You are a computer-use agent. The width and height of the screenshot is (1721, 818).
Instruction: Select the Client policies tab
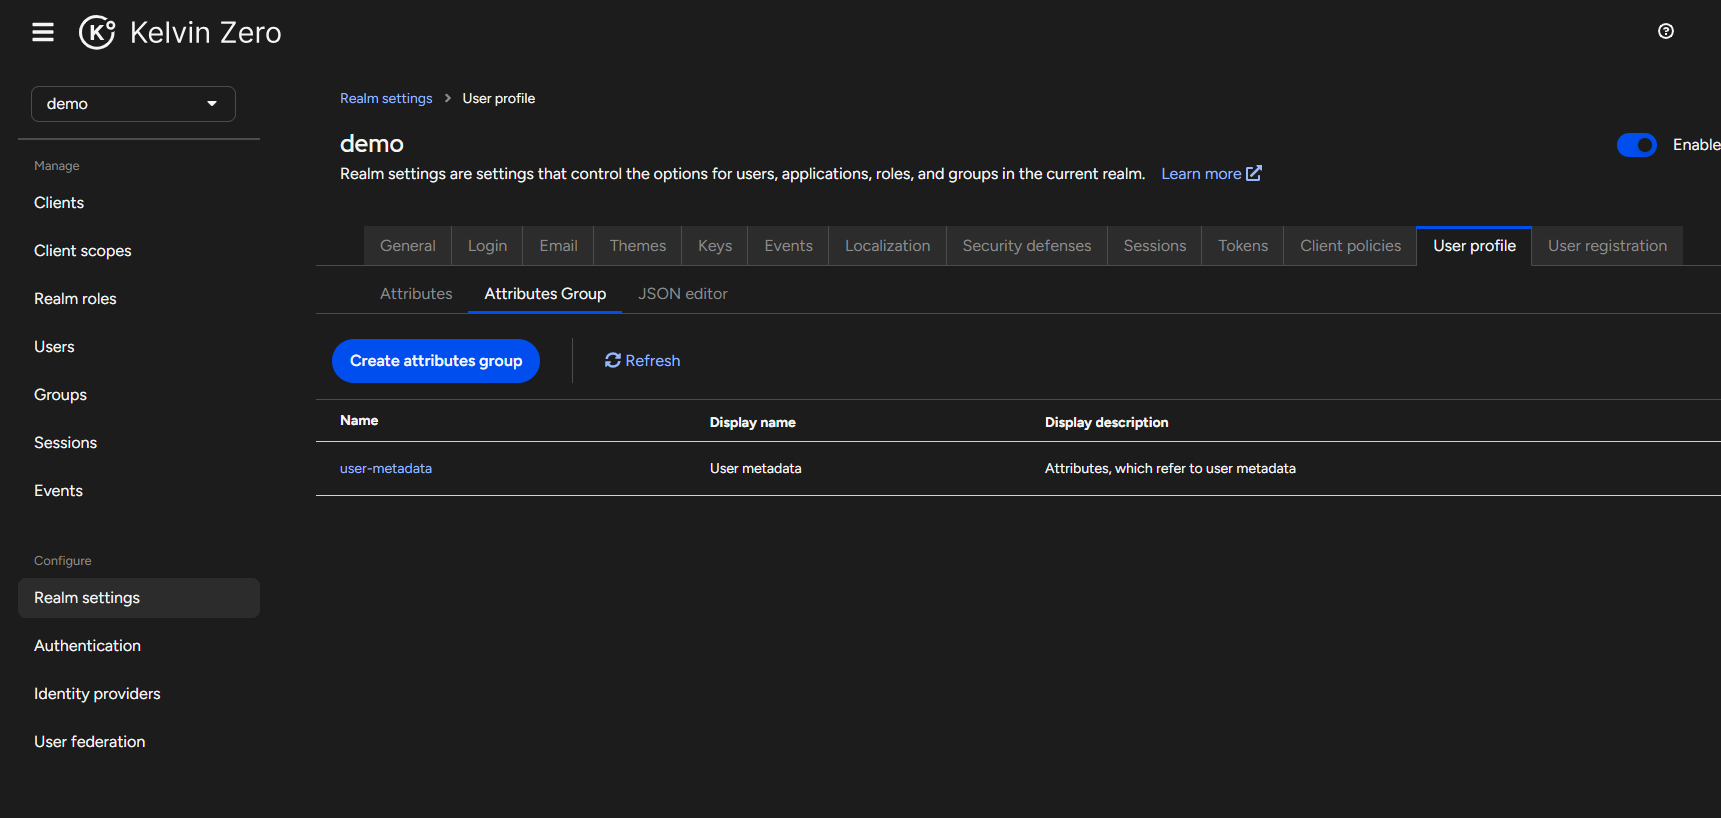point(1350,246)
